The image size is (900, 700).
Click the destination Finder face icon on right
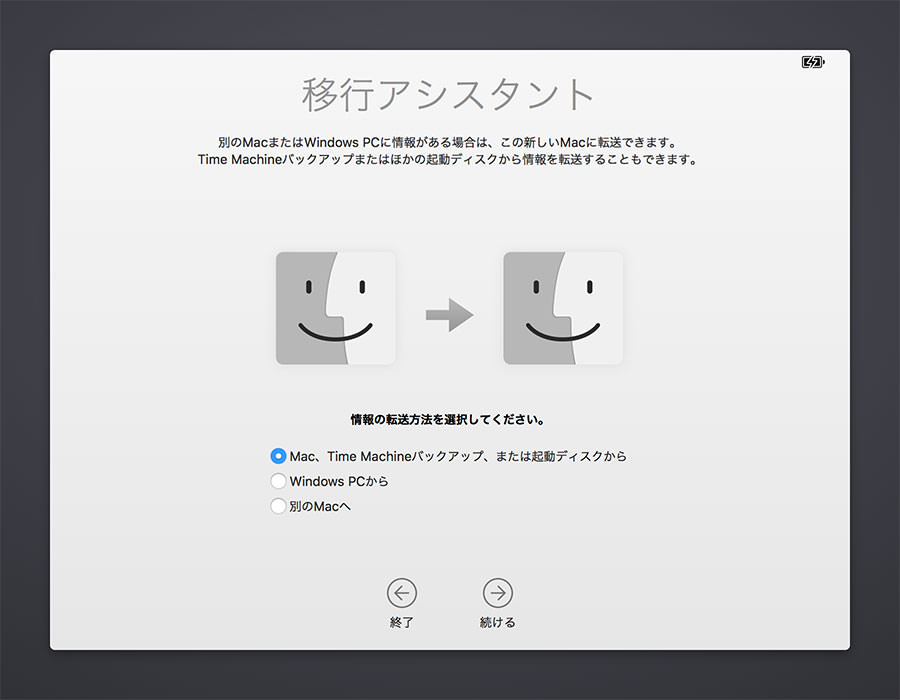pyautogui.click(x=563, y=308)
